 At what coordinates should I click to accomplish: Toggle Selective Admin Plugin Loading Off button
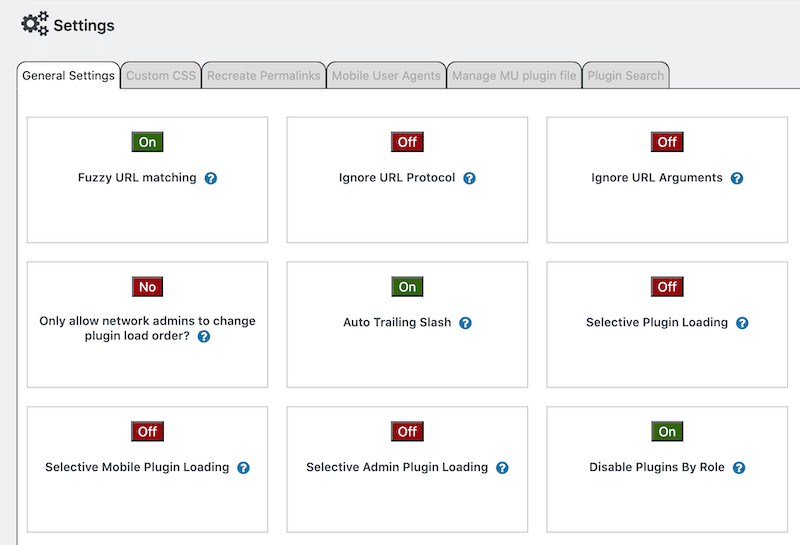pyautogui.click(x=407, y=432)
